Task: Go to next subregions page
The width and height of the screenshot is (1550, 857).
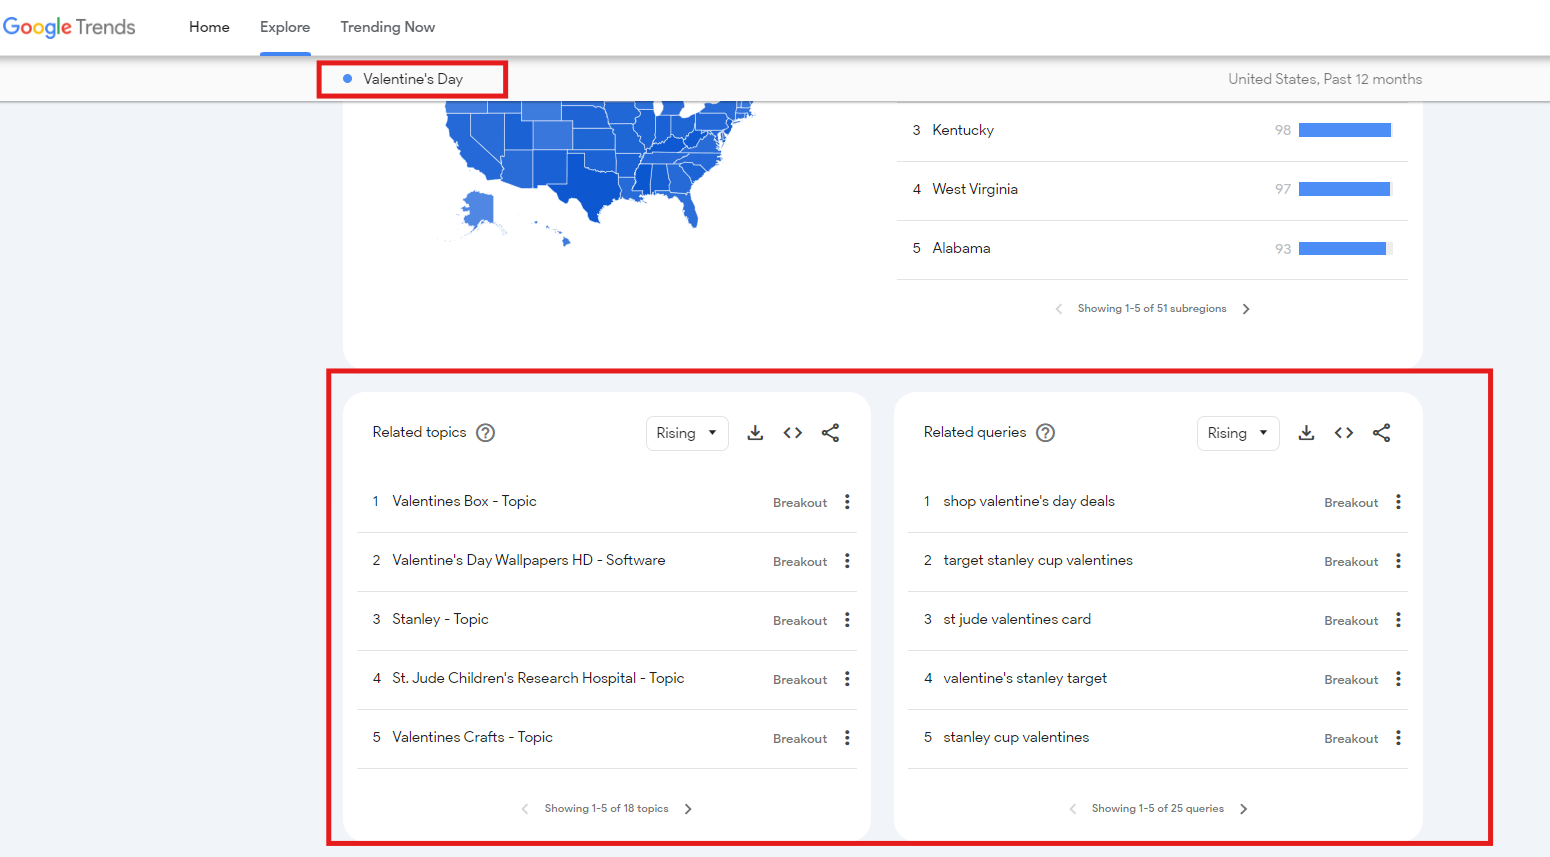Action: coord(1246,309)
